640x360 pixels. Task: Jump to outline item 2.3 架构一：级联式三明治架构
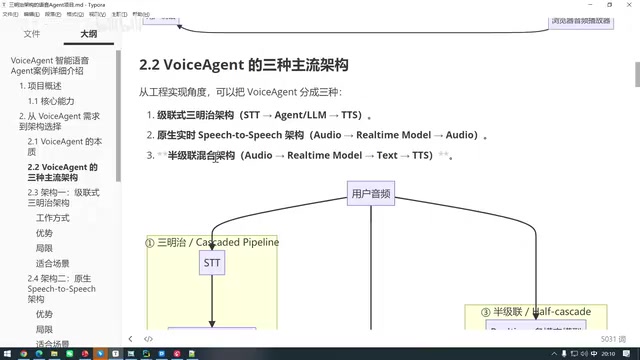63,198
